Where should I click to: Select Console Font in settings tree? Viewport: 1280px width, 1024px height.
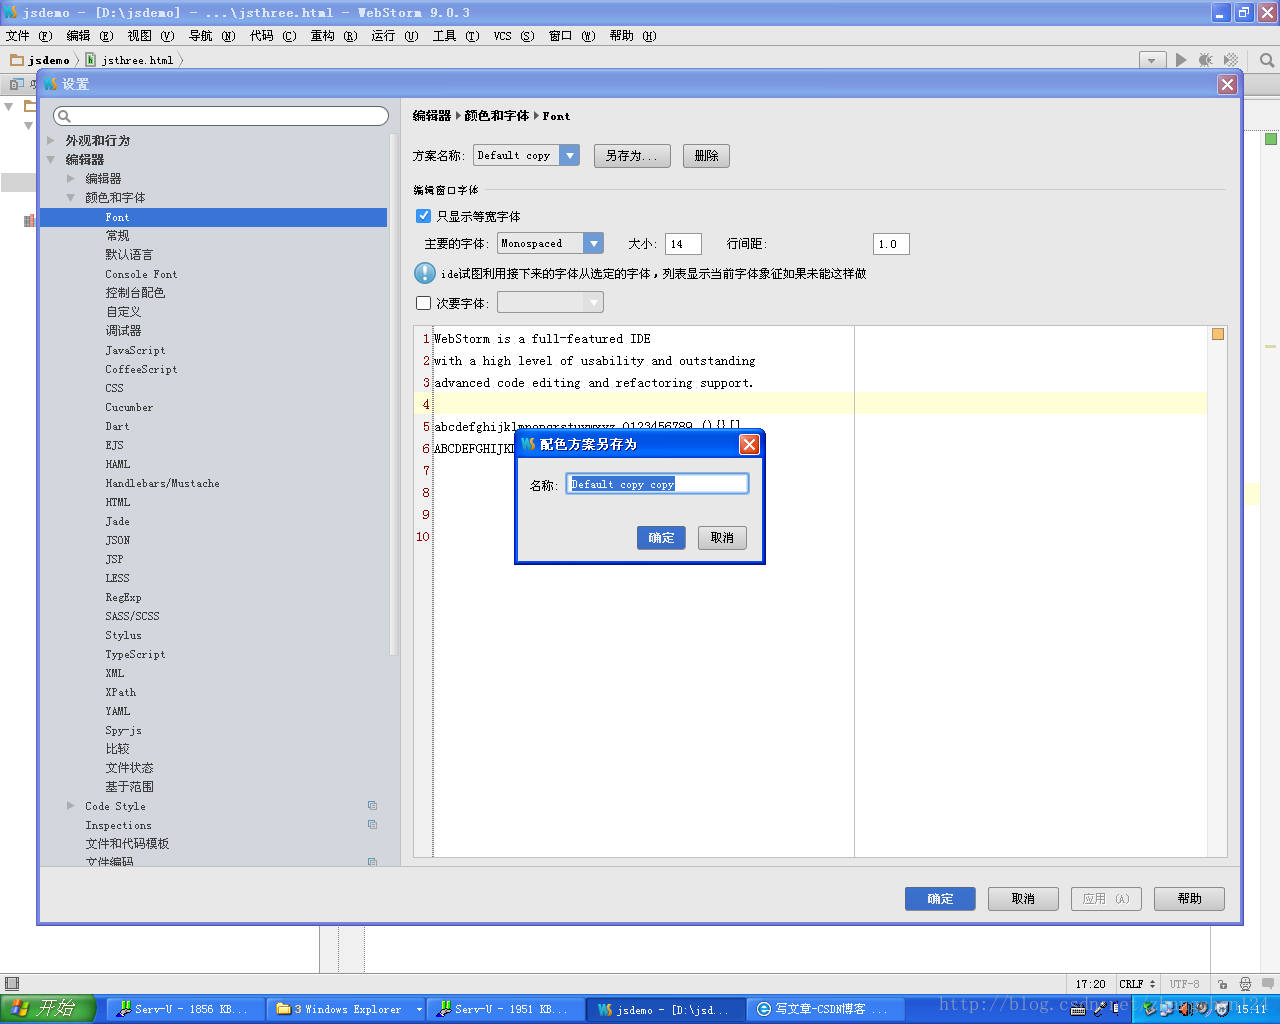click(141, 274)
